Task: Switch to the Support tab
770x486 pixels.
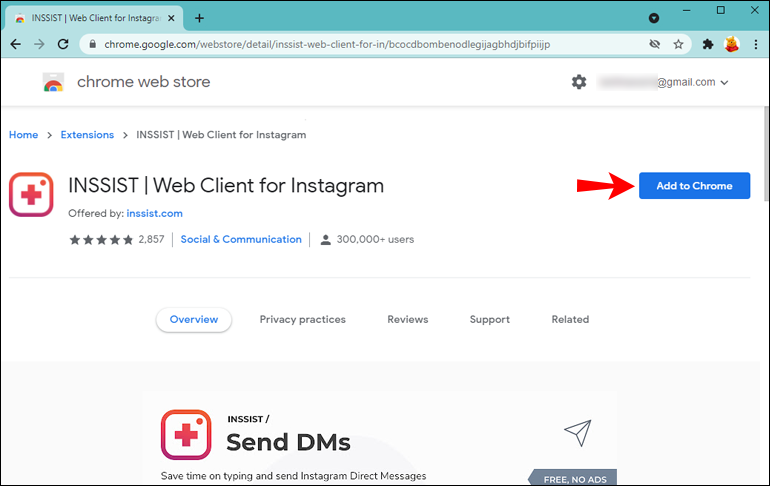Action: [x=490, y=320]
